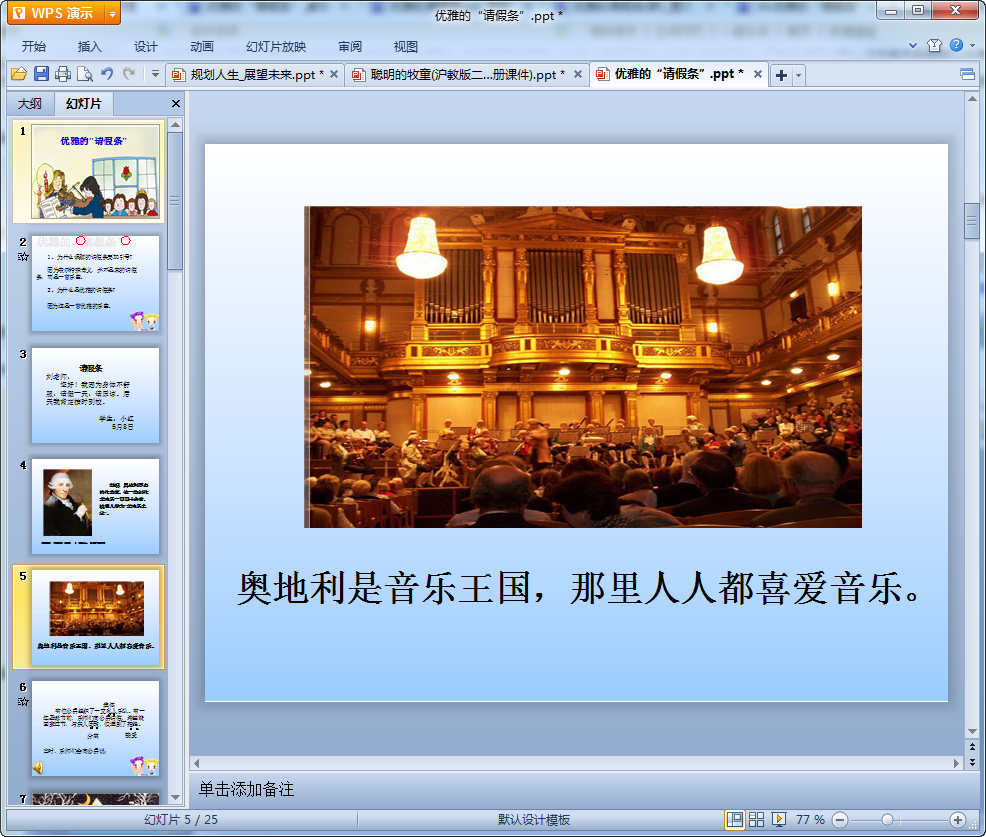Expand the help dropdown arrow
The width and height of the screenshot is (986, 837).
tap(972, 45)
